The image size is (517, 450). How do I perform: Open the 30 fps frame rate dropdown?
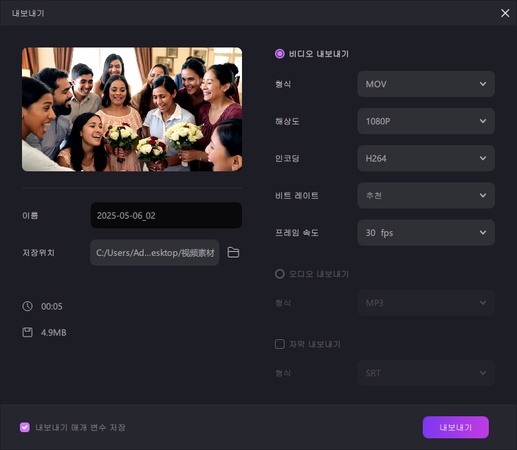[x=426, y=233]
